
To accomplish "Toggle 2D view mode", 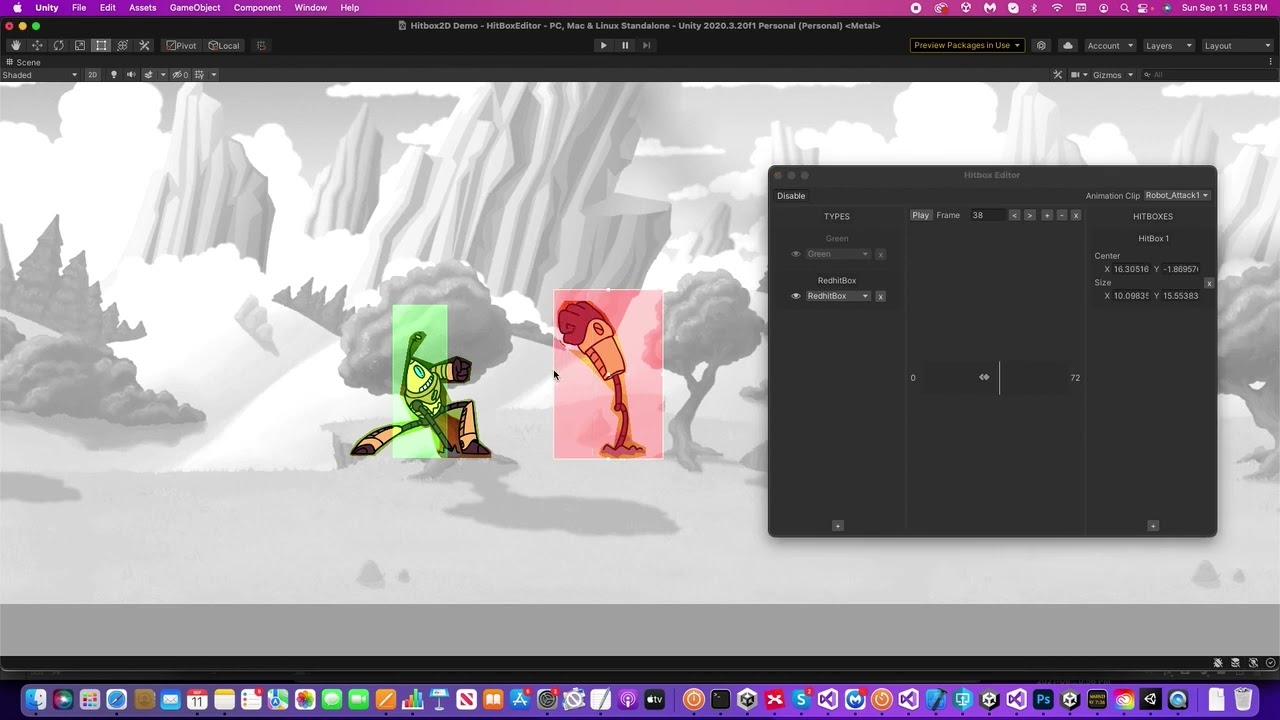I will pos(92,75).
